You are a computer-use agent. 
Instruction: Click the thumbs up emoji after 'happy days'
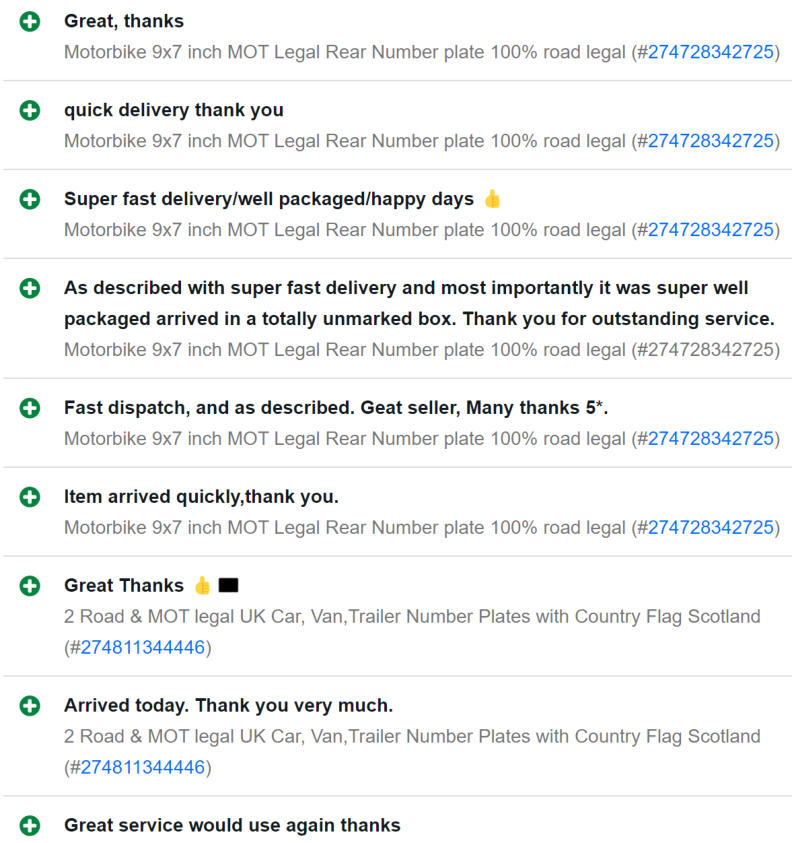(x=492, y=199)
